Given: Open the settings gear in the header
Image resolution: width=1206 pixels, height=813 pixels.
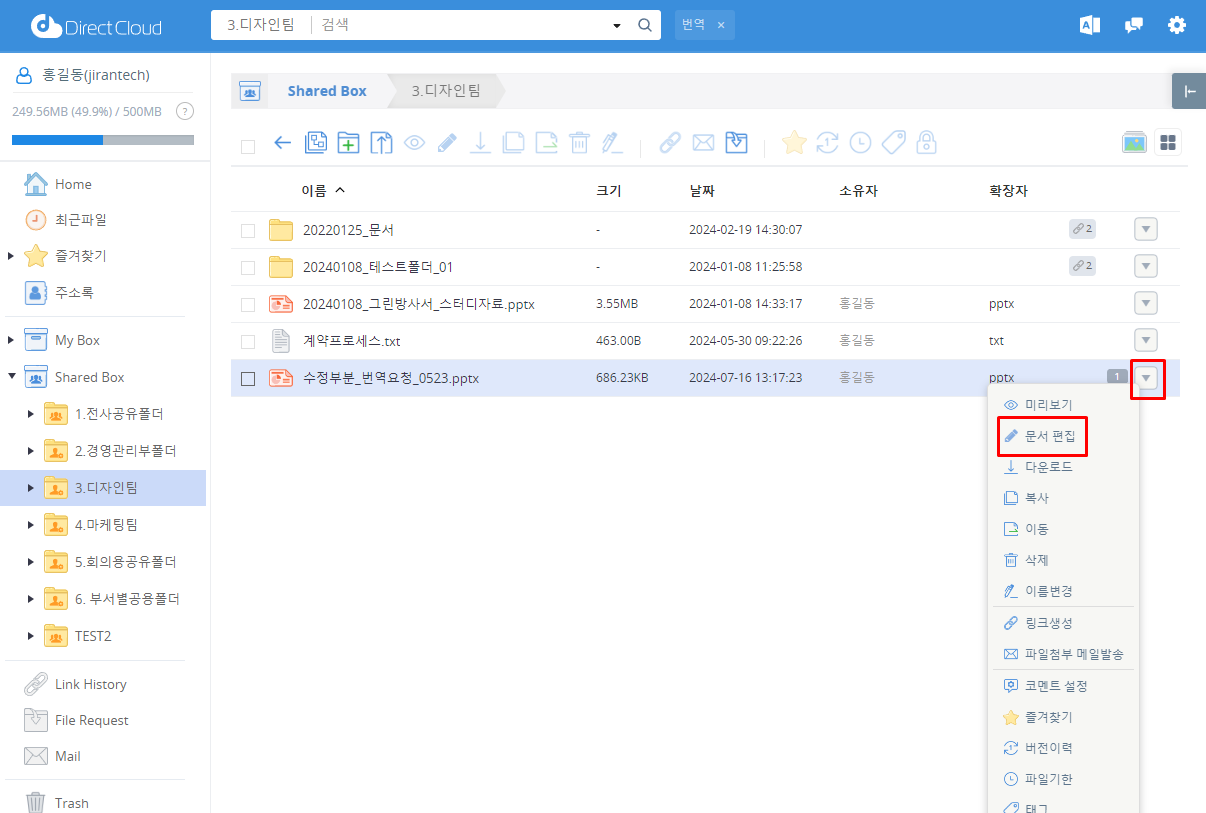Looking at the screenshot, I should click(1177, 26).
